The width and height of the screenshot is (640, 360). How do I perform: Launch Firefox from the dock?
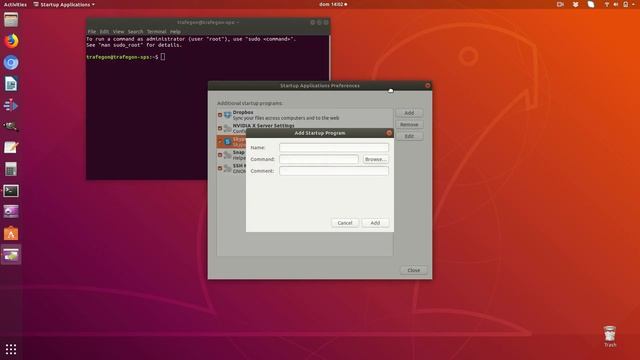pyautogui.click(x=11, y=41)
